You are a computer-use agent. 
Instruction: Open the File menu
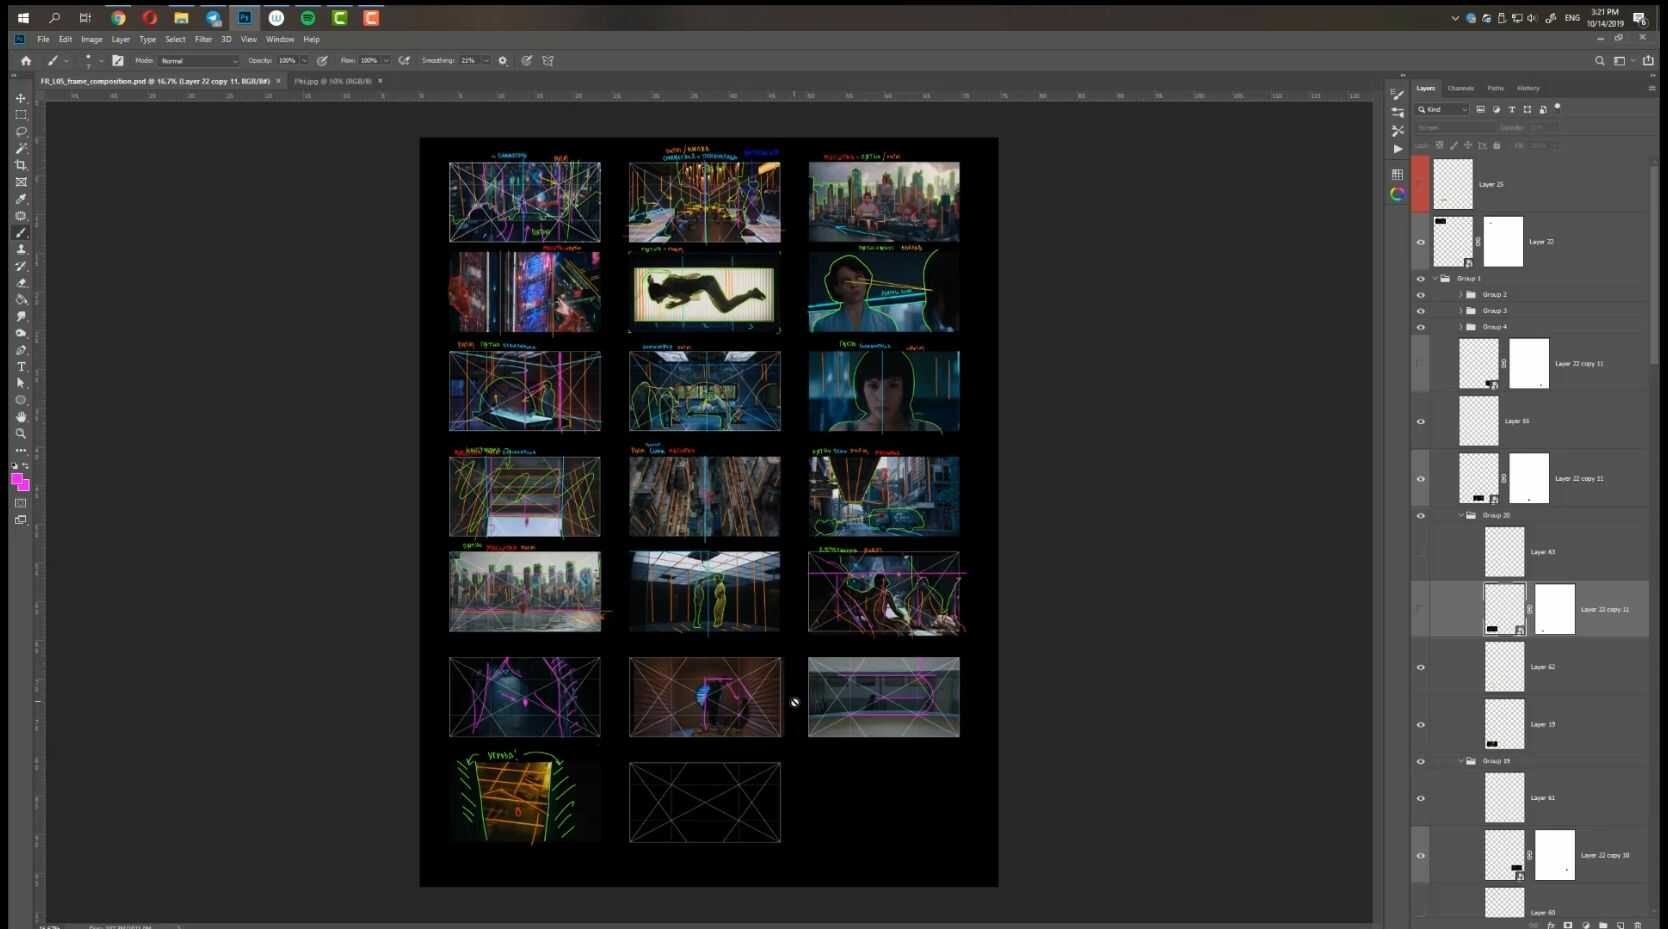(43, 40)
